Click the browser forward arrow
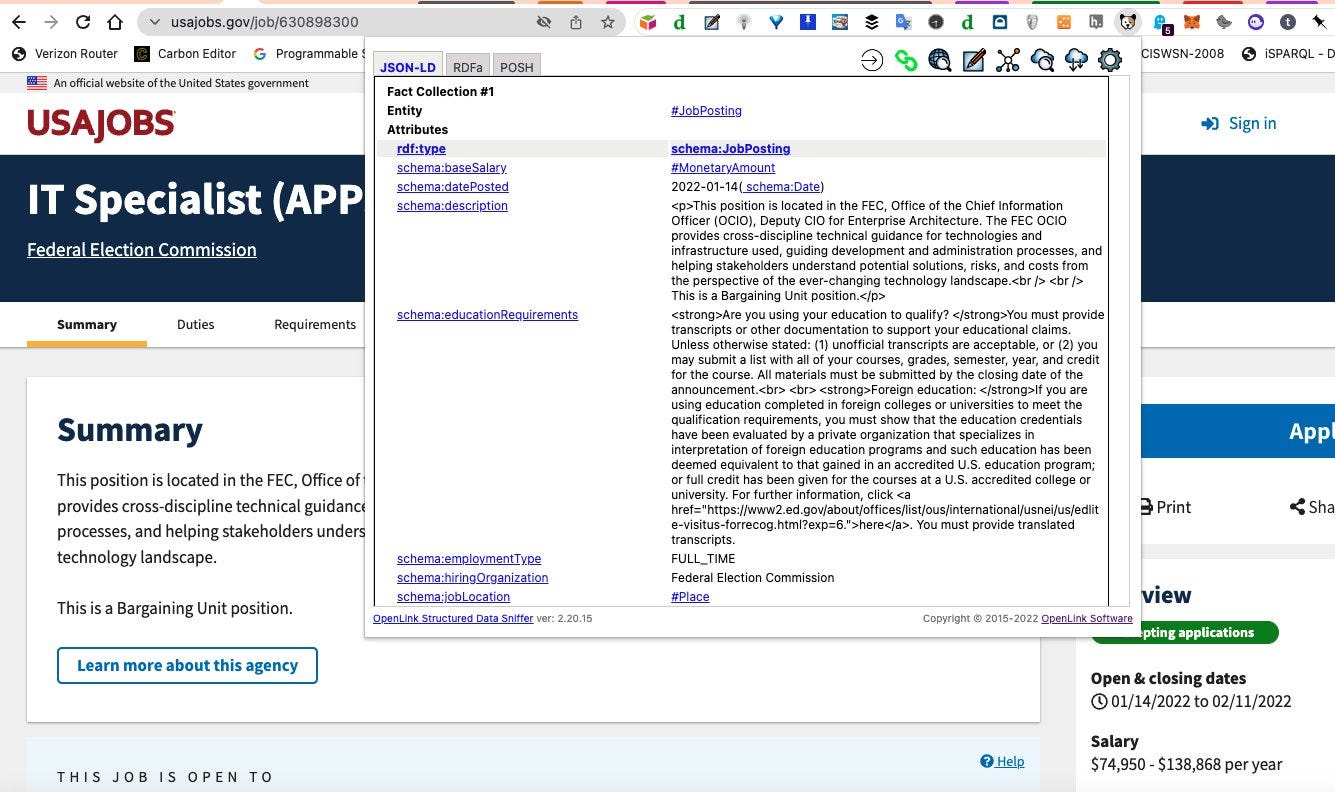The width and height of the screenshot is (1335, 792). click(51, 22)
